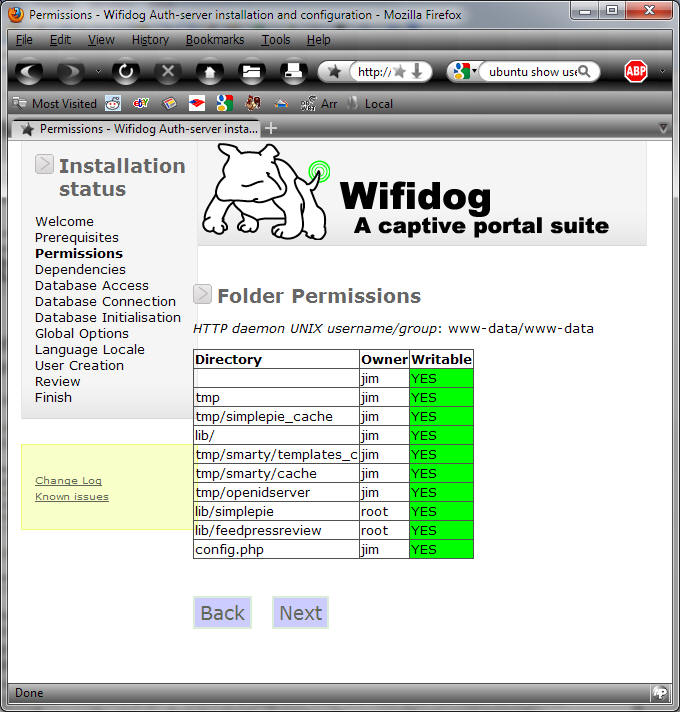
Task: Click Dependencies in the sidebar
Action: click(x=80, y=270)
